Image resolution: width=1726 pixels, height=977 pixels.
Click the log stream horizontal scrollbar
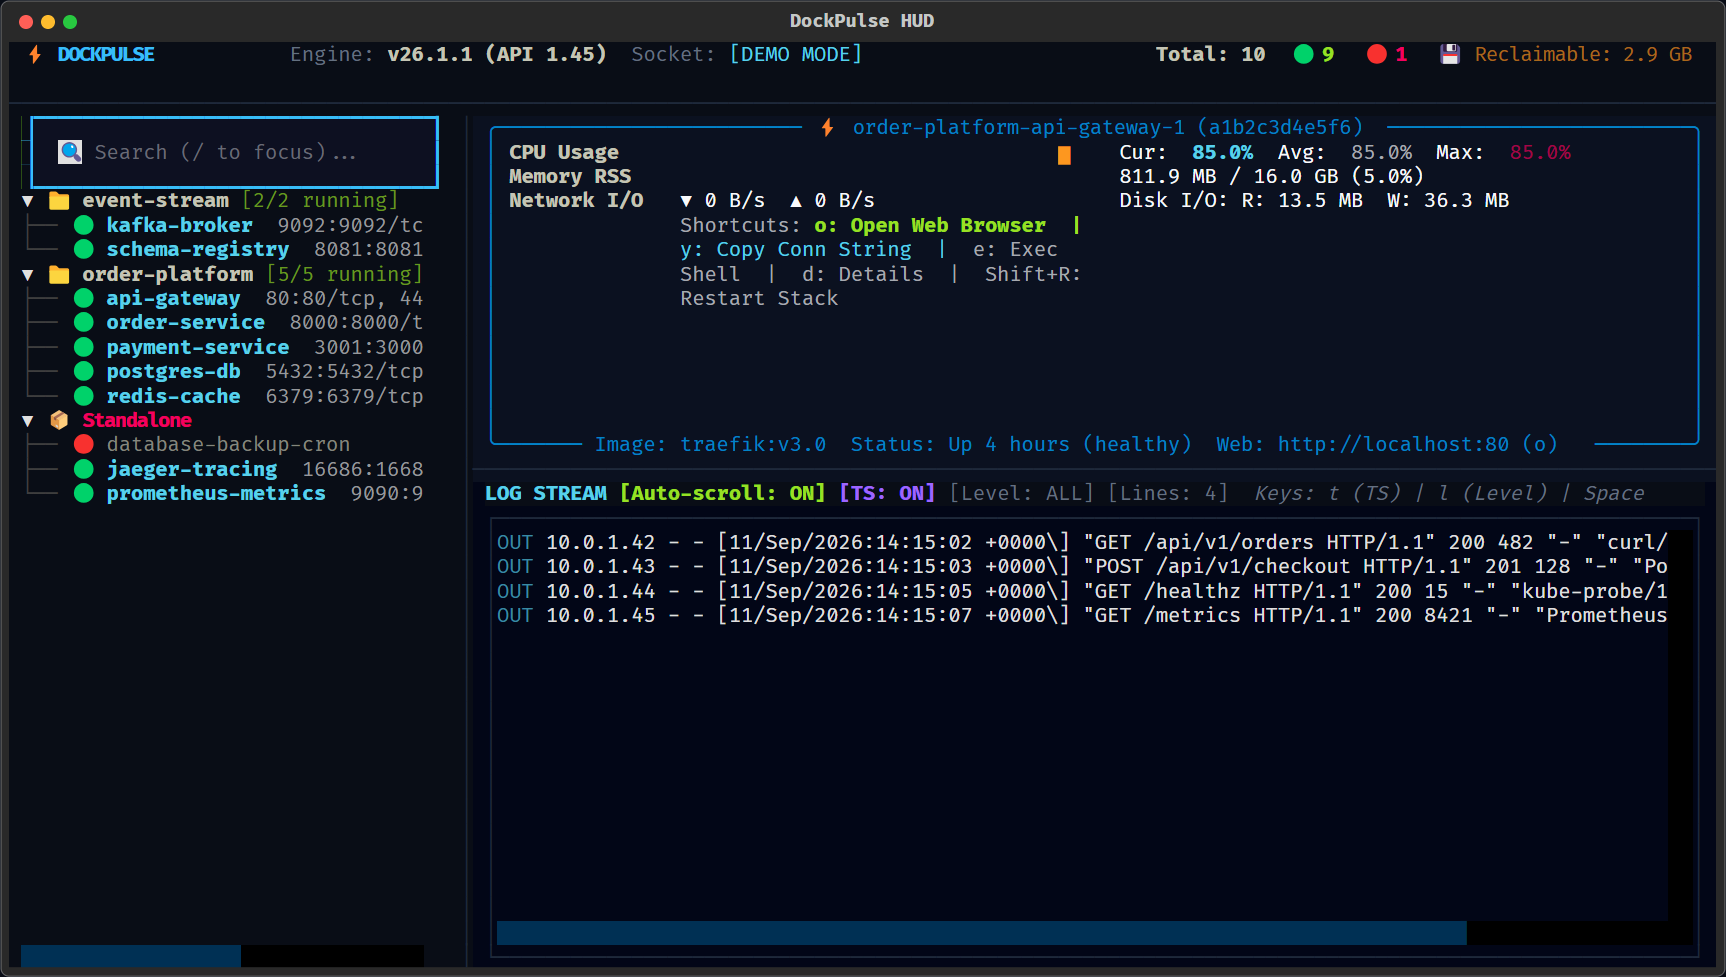click(x=982, y=933)
